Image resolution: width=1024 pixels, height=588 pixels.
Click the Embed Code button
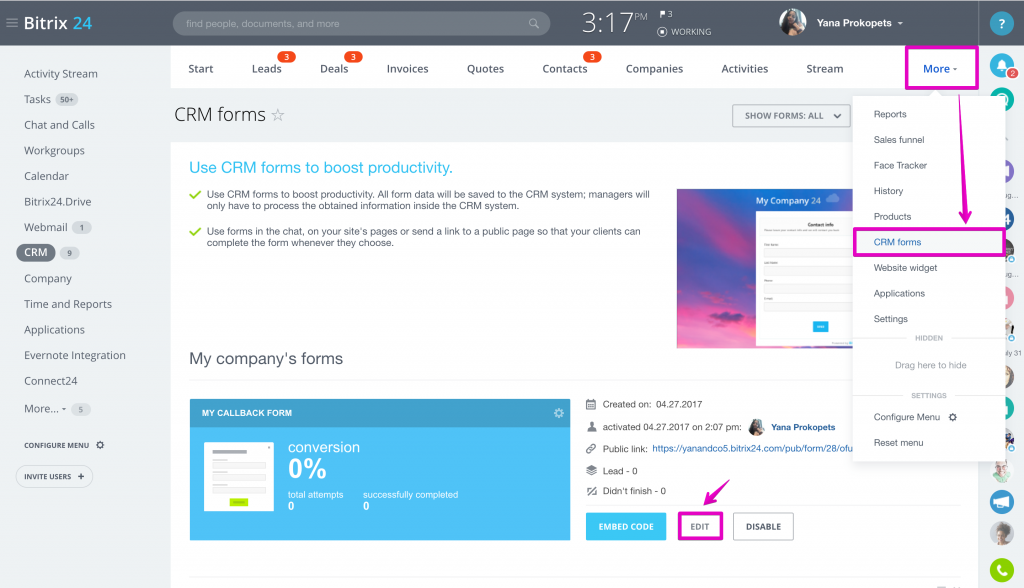tap(626, 527)
